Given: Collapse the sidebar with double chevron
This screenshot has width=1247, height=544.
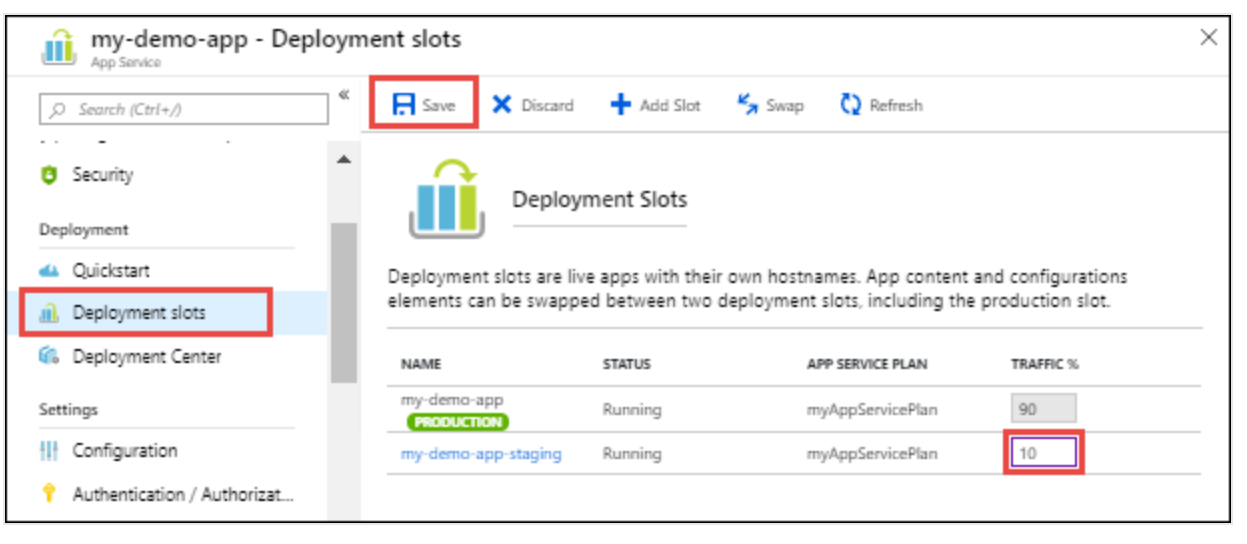Looking at the screenshot, I should [x=343, y=95].
